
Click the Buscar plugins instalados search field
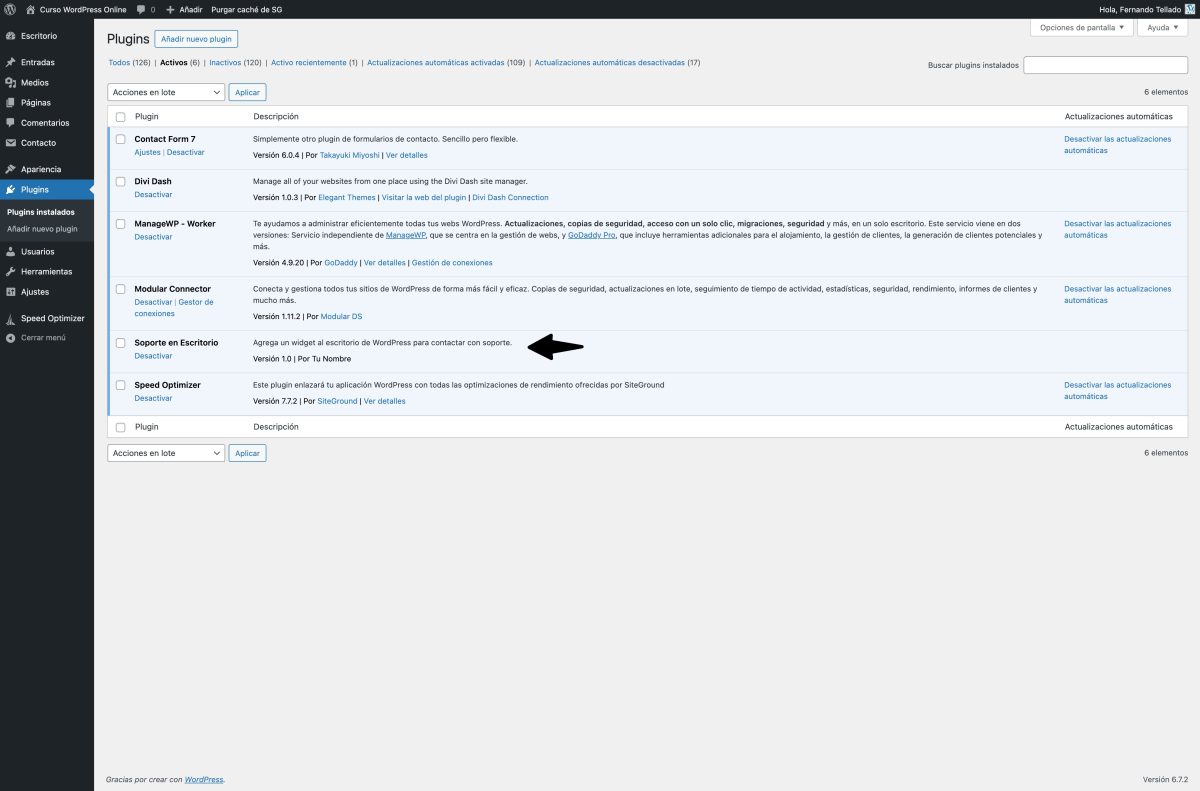(x=1105, y=63)
